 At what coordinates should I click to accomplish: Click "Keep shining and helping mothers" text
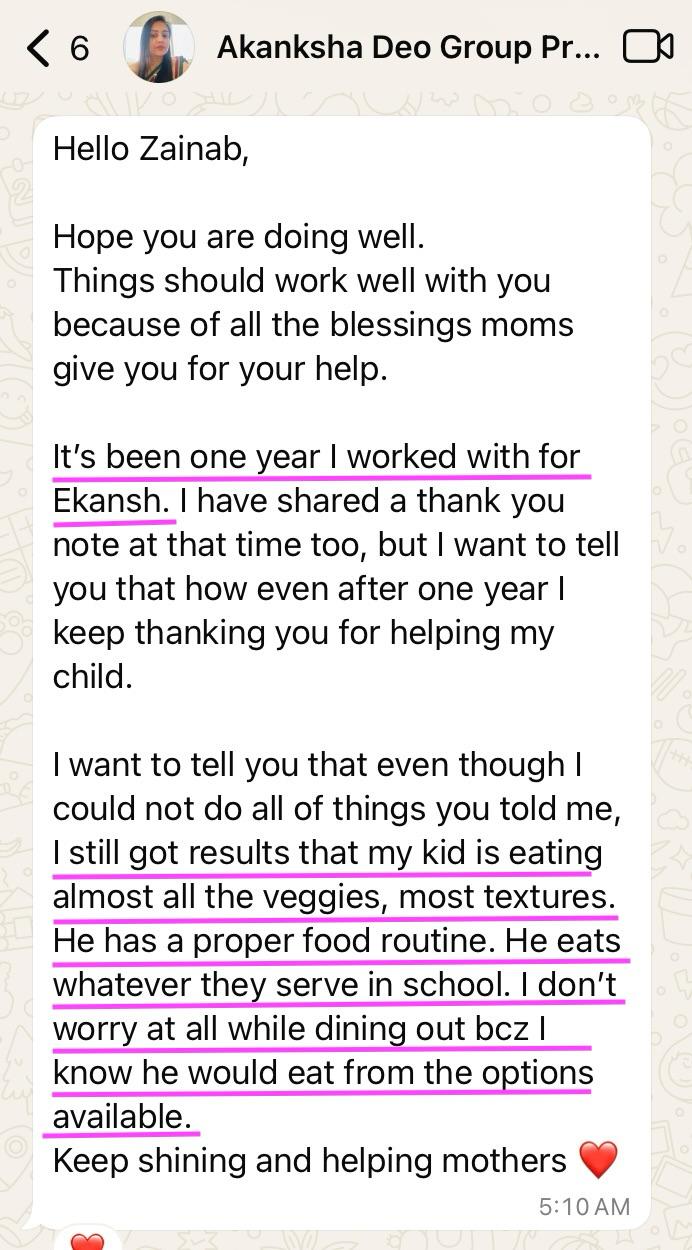(310, 1160)
